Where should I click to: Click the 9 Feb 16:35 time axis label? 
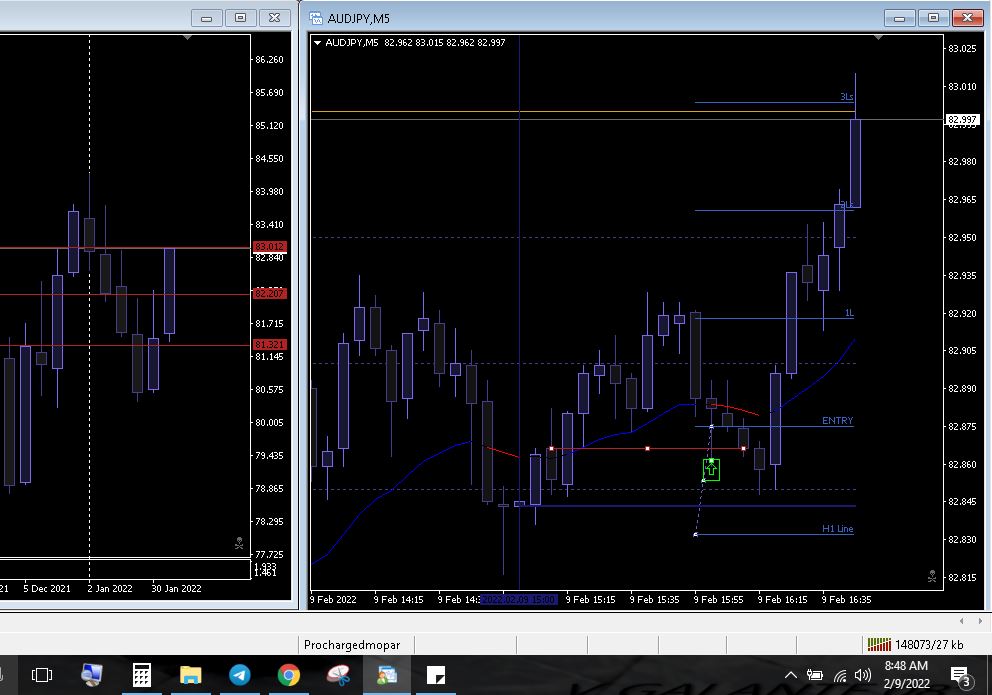coord(846,600)
